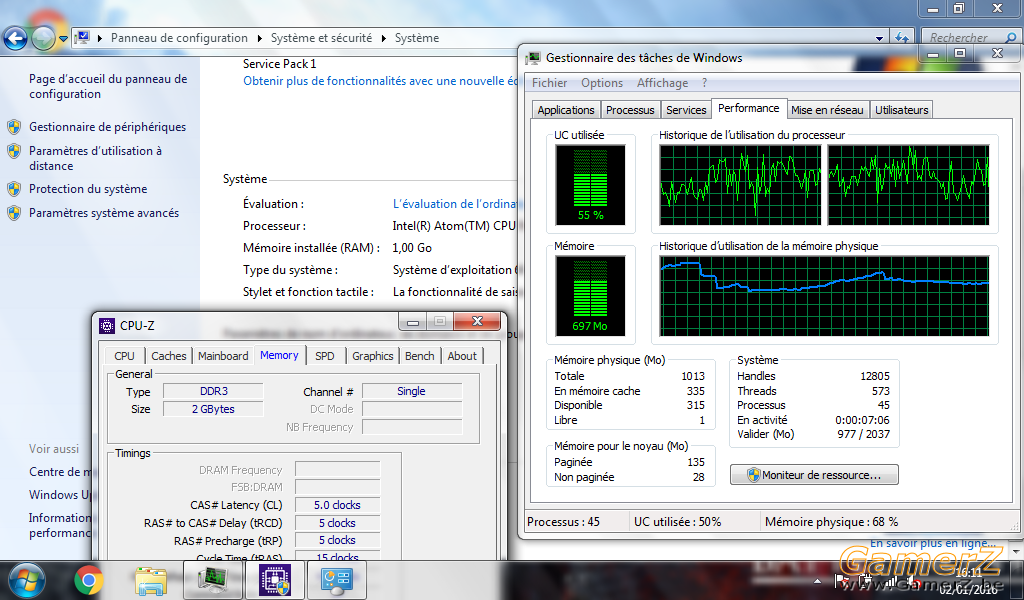Open the ? help menu in Task Manager

pos(705,83)
